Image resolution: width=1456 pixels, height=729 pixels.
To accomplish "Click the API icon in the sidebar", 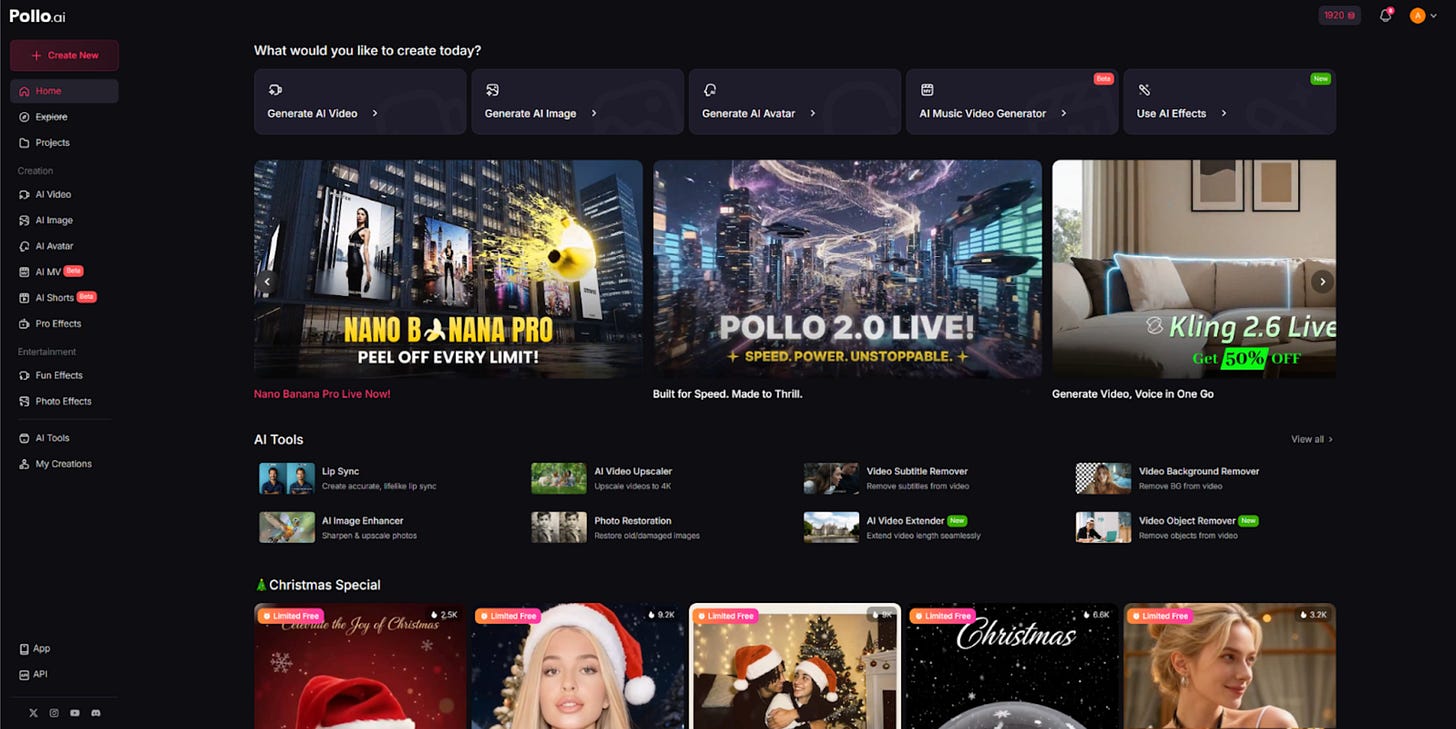I will (24, 675).
